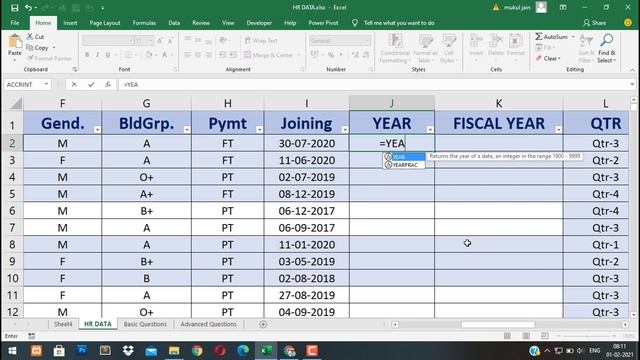The image size is (640, 360).
Task: Toggle Underline formatting button
Action: click(108, 55)
